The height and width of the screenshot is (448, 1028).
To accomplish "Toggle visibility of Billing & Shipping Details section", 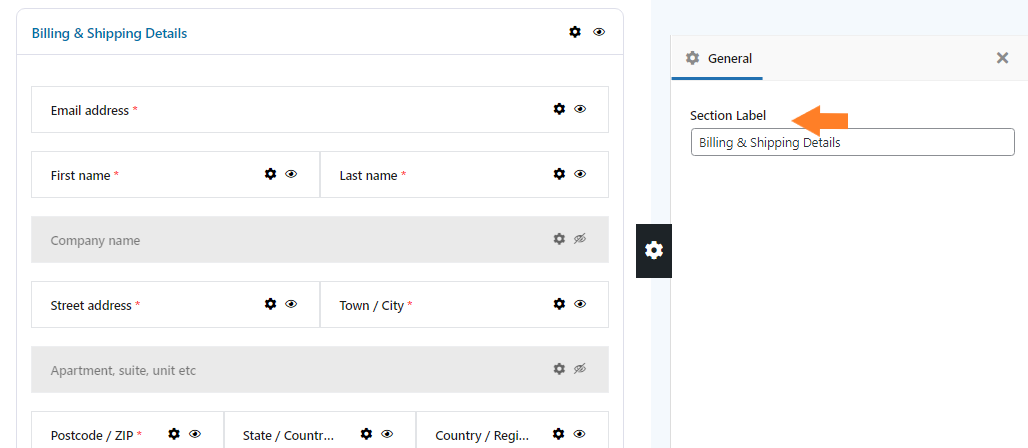I will tap(599, 31).
